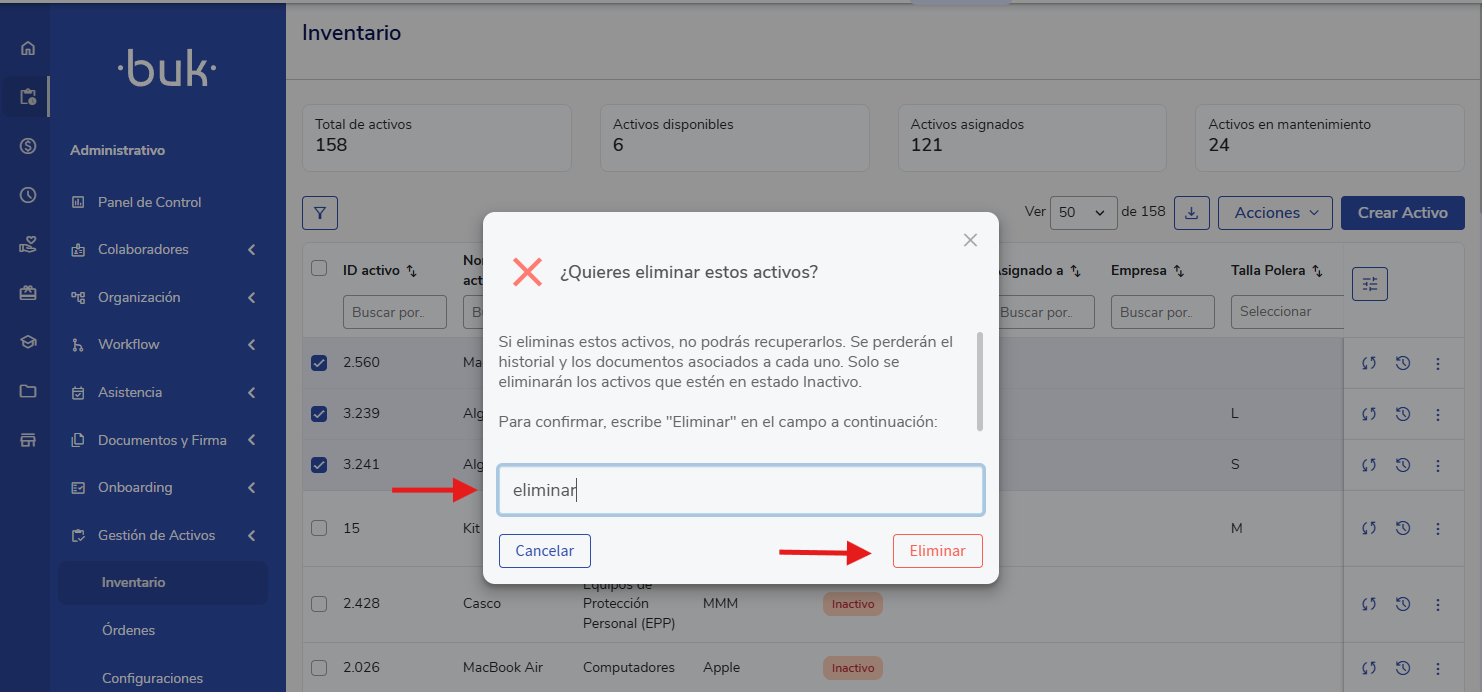
Task: Toggle the select-all header checkbox
Action: 319,268
